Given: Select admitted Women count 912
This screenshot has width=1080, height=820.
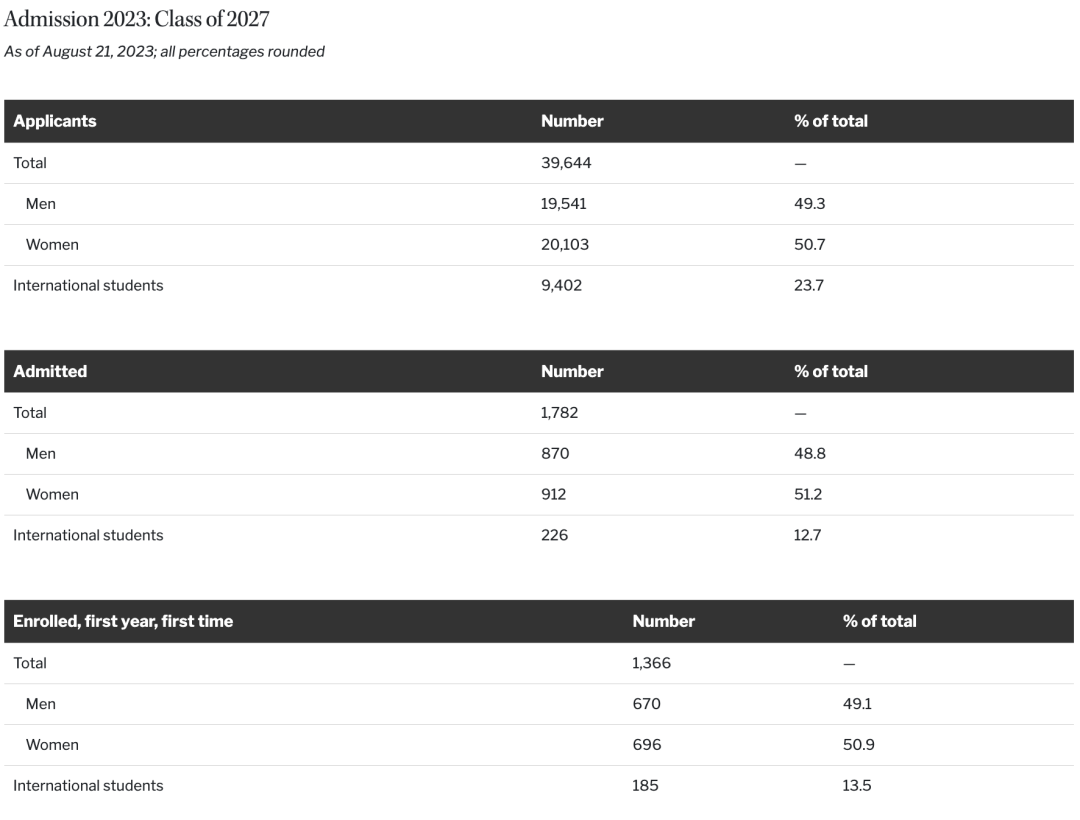Looking at the screenshot, I should [x=554, y=494].
